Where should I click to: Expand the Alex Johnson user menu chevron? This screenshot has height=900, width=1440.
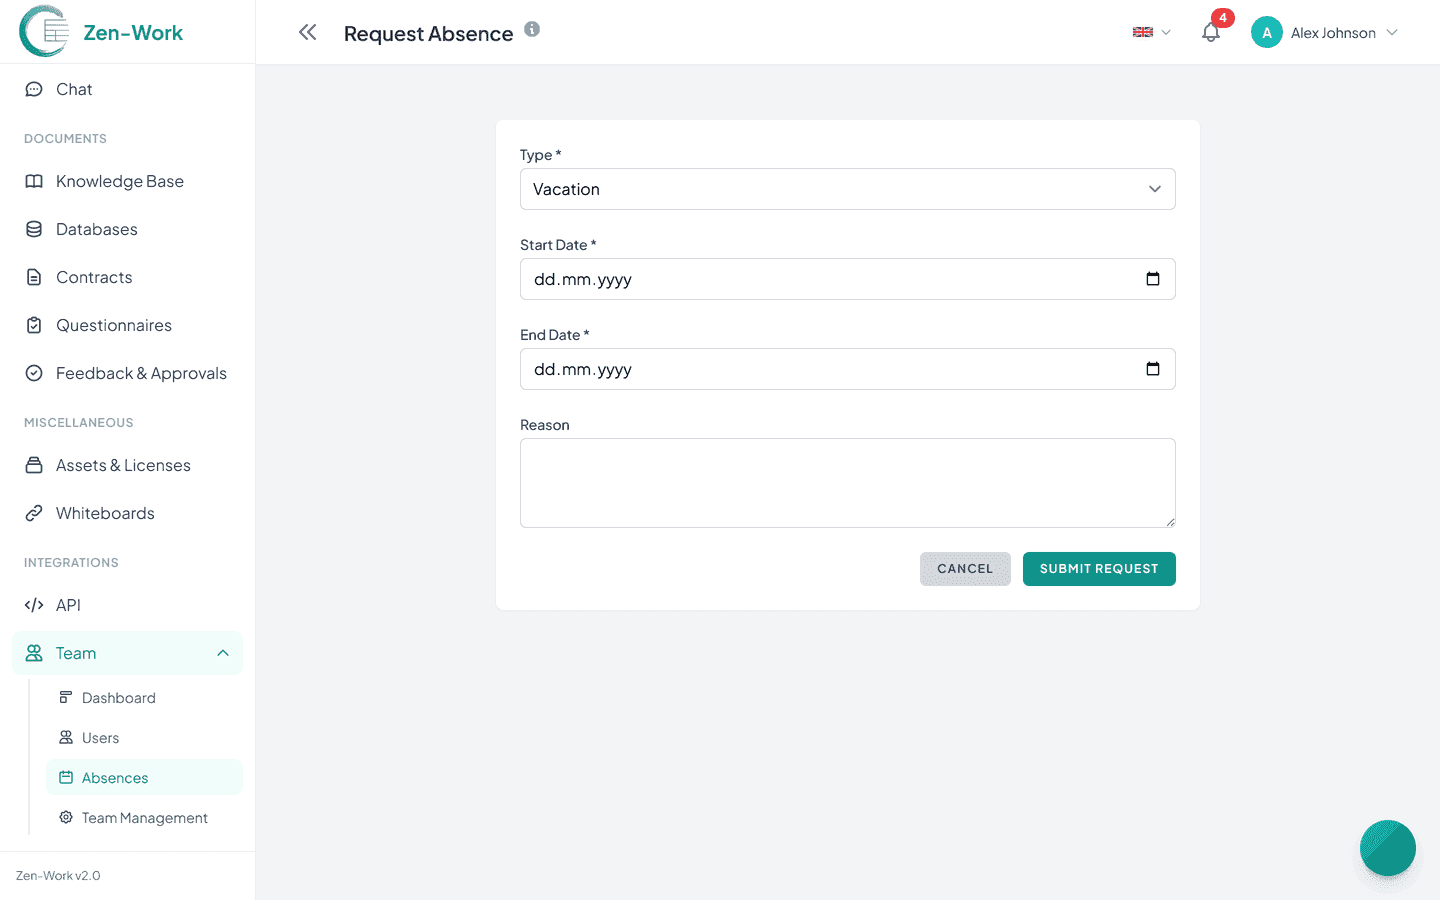pyautogui.click(x=1392, y=32)
